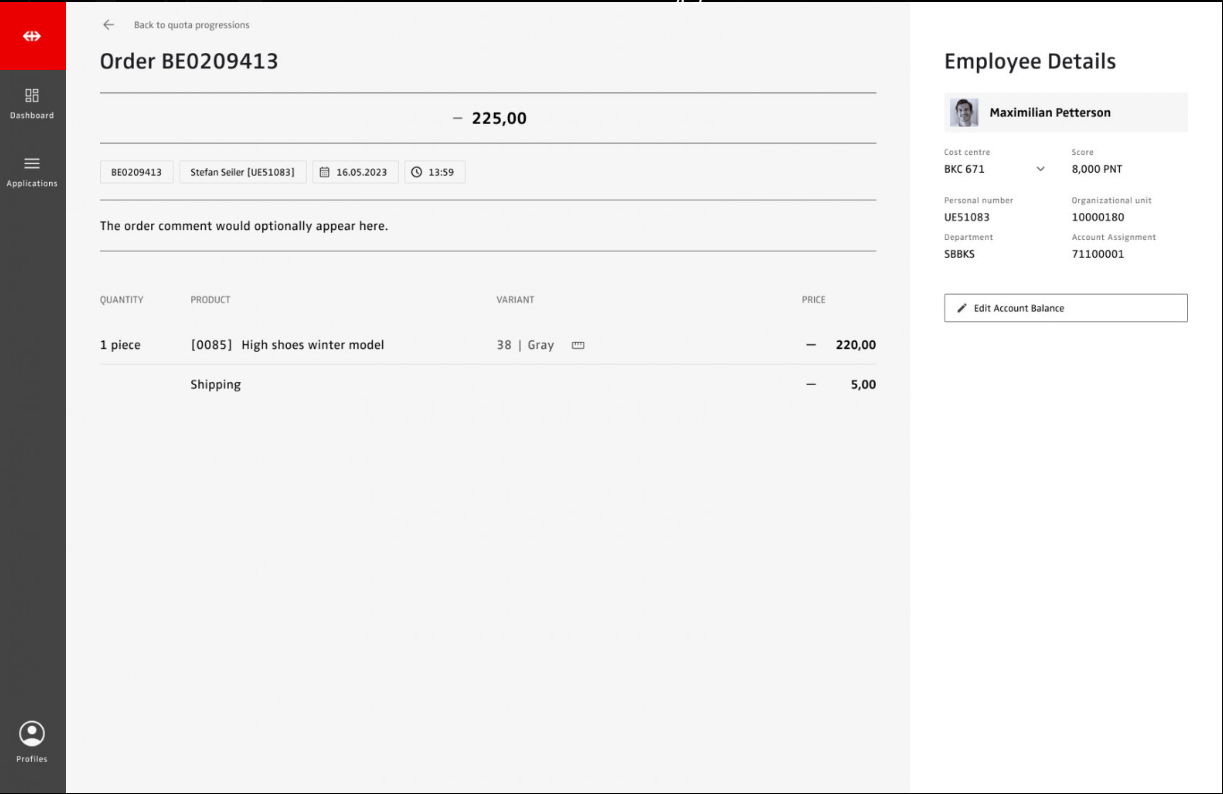Click the pencil icon on Edit Account Balance
Viewport: 1223px width, 794px height.
tap(962, 308)
